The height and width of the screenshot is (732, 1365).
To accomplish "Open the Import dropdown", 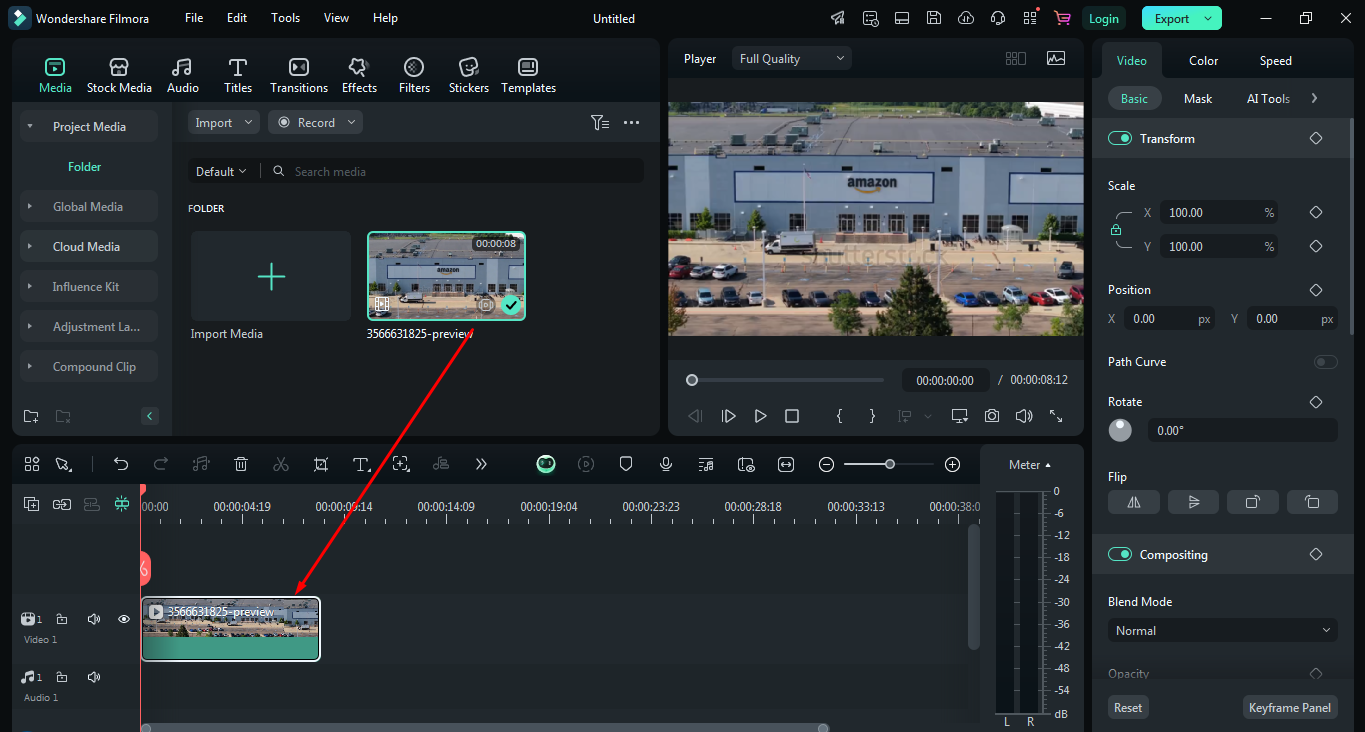I will click(223, 122).
